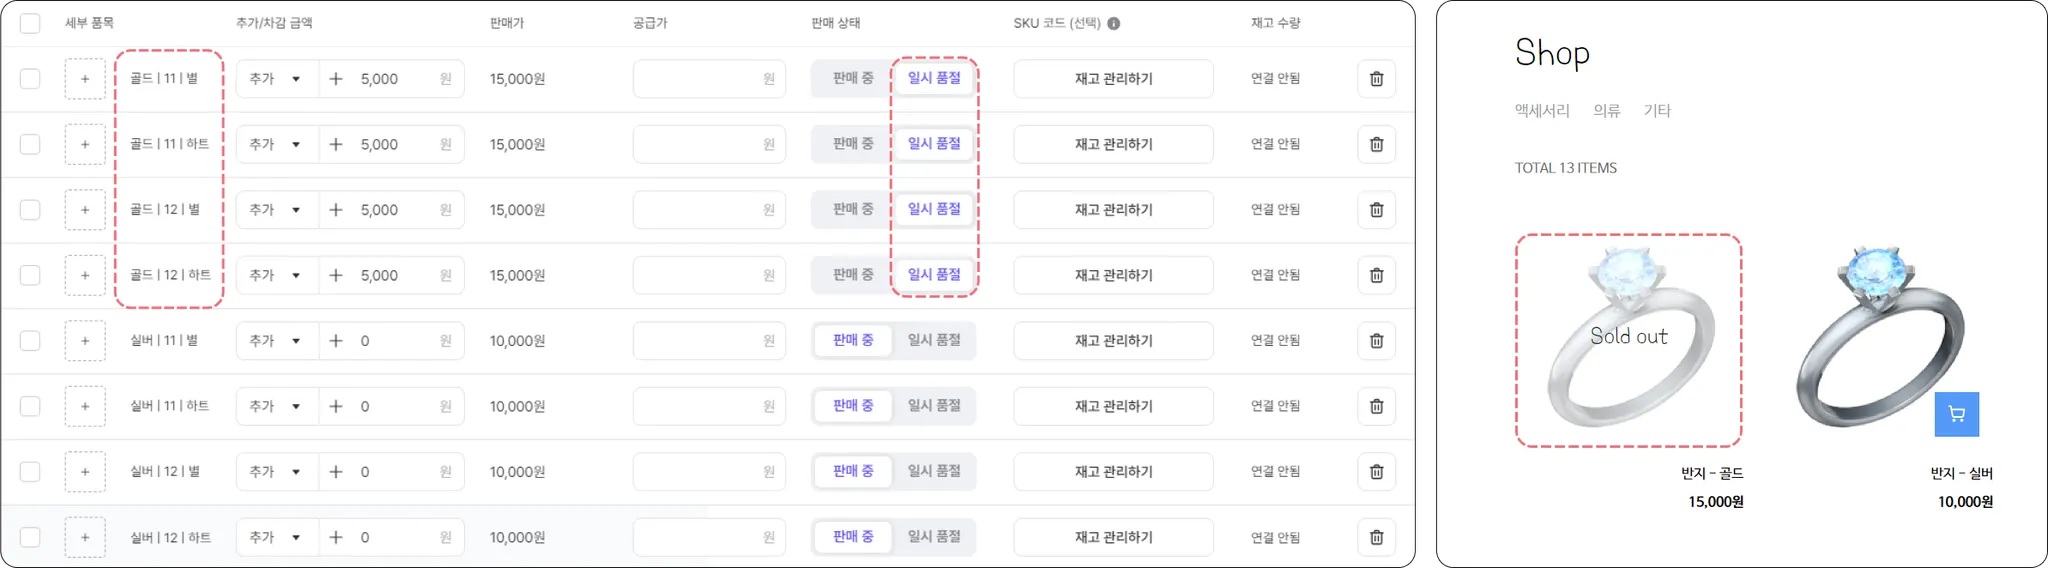
Task: Click trash icon for 골드 | 12 | 하트 row
Action: pos(1376,275)
